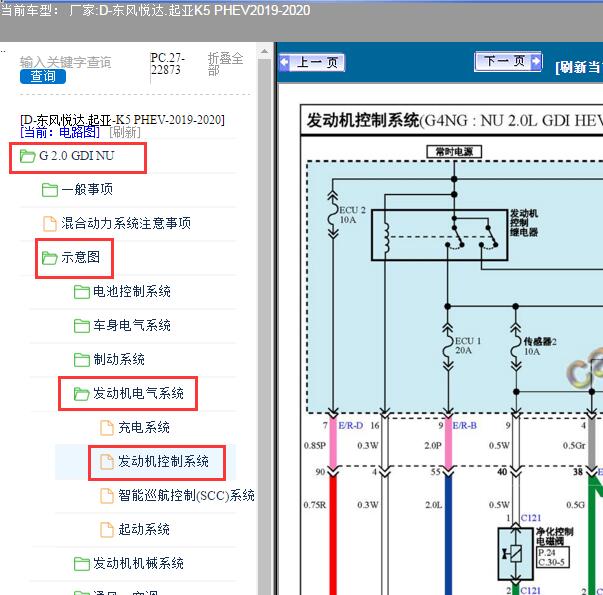Image resolution: width=603 pixels, height=595 pixels.
Task: Click the 查询 search button
Action: 43,76
